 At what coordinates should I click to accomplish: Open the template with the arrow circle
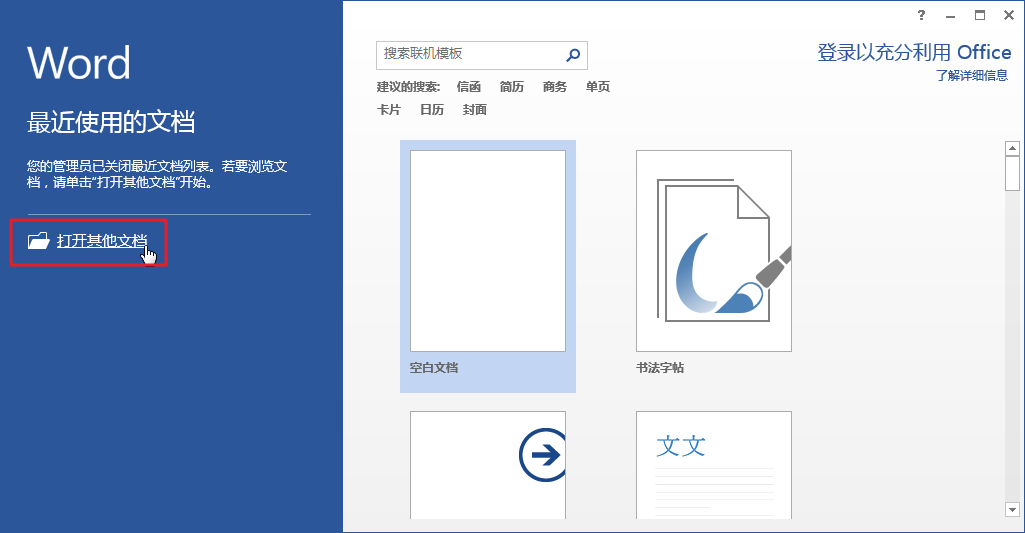pos(488,465)
